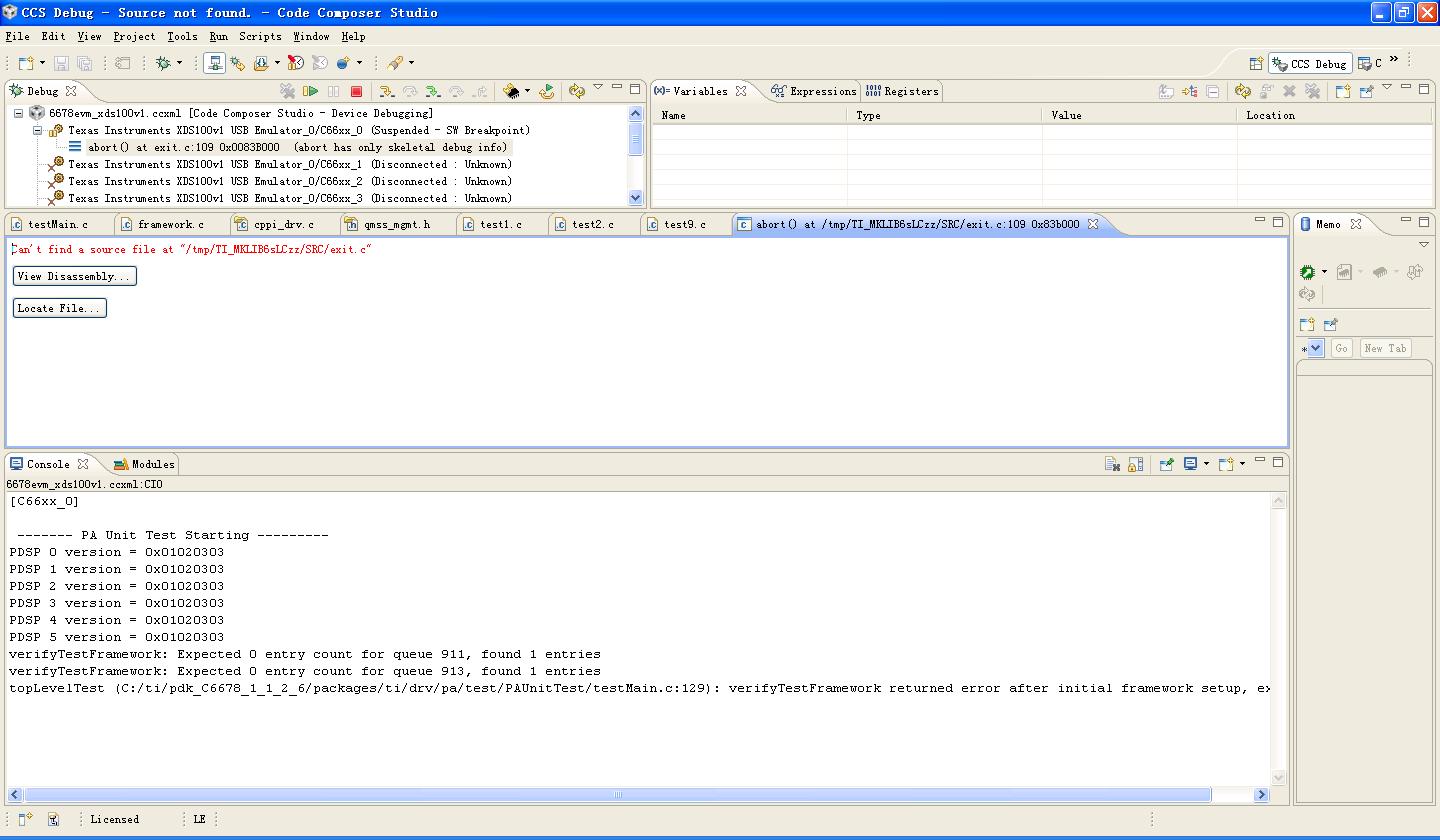
Task: Open the Display Selected Console dropdown
Action: 1207,464
